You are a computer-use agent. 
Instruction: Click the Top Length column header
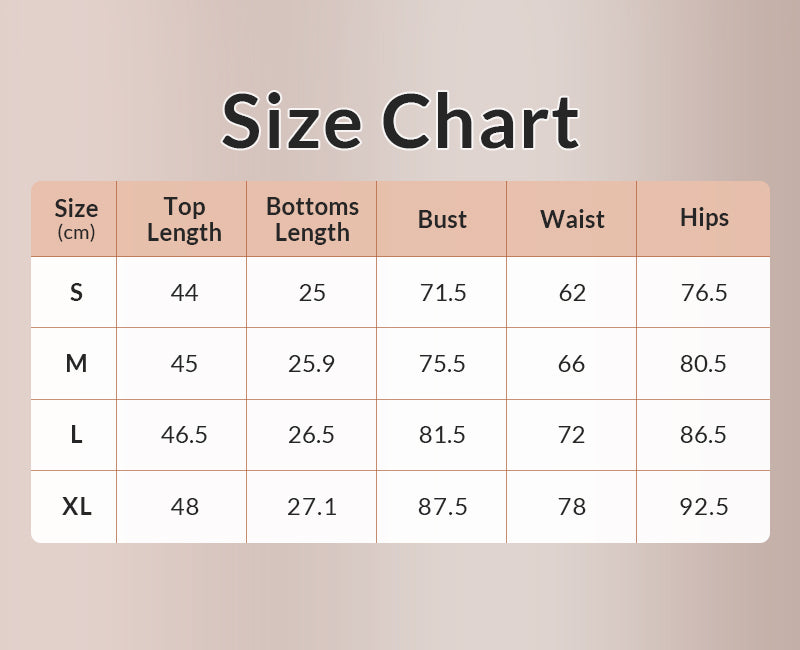(184, 219)
